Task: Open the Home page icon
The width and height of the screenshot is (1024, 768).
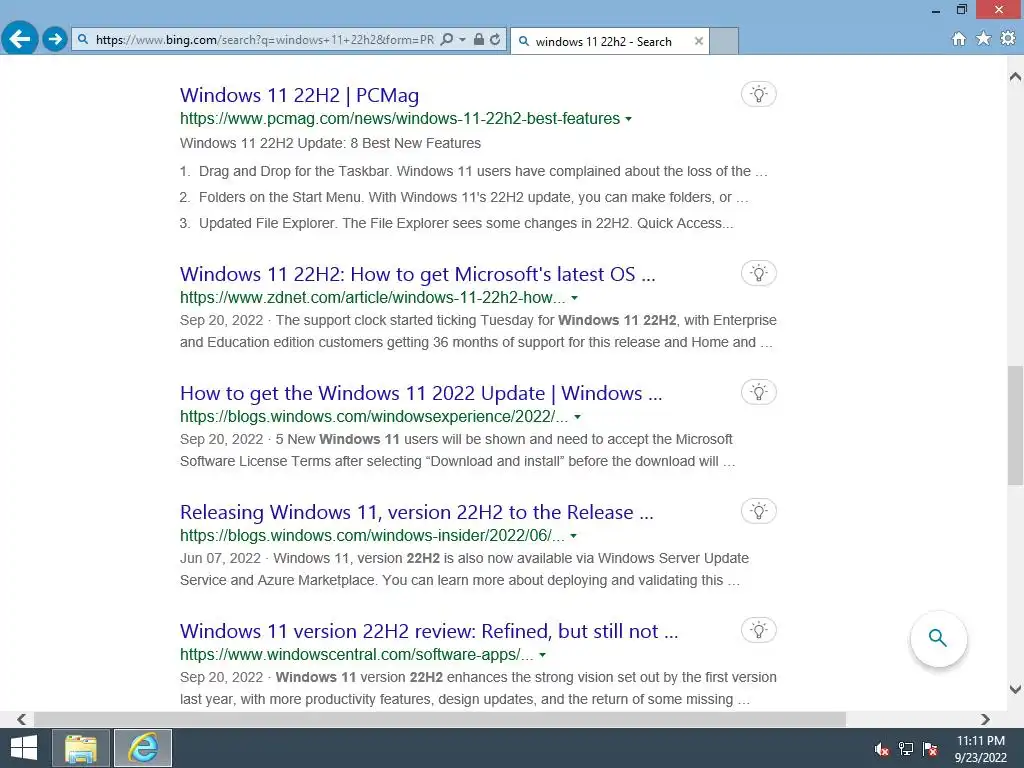Action: click(x=959, y=39)
